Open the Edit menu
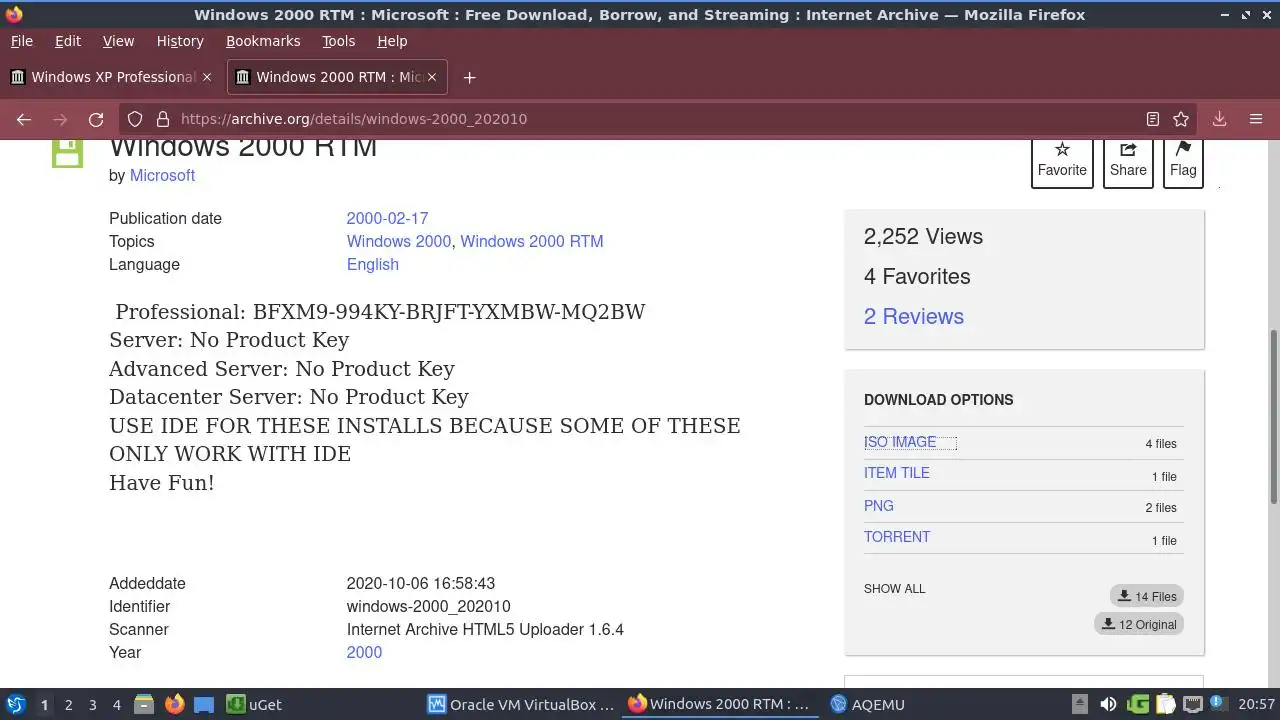 pyautogui.click(x=67, y=41)
